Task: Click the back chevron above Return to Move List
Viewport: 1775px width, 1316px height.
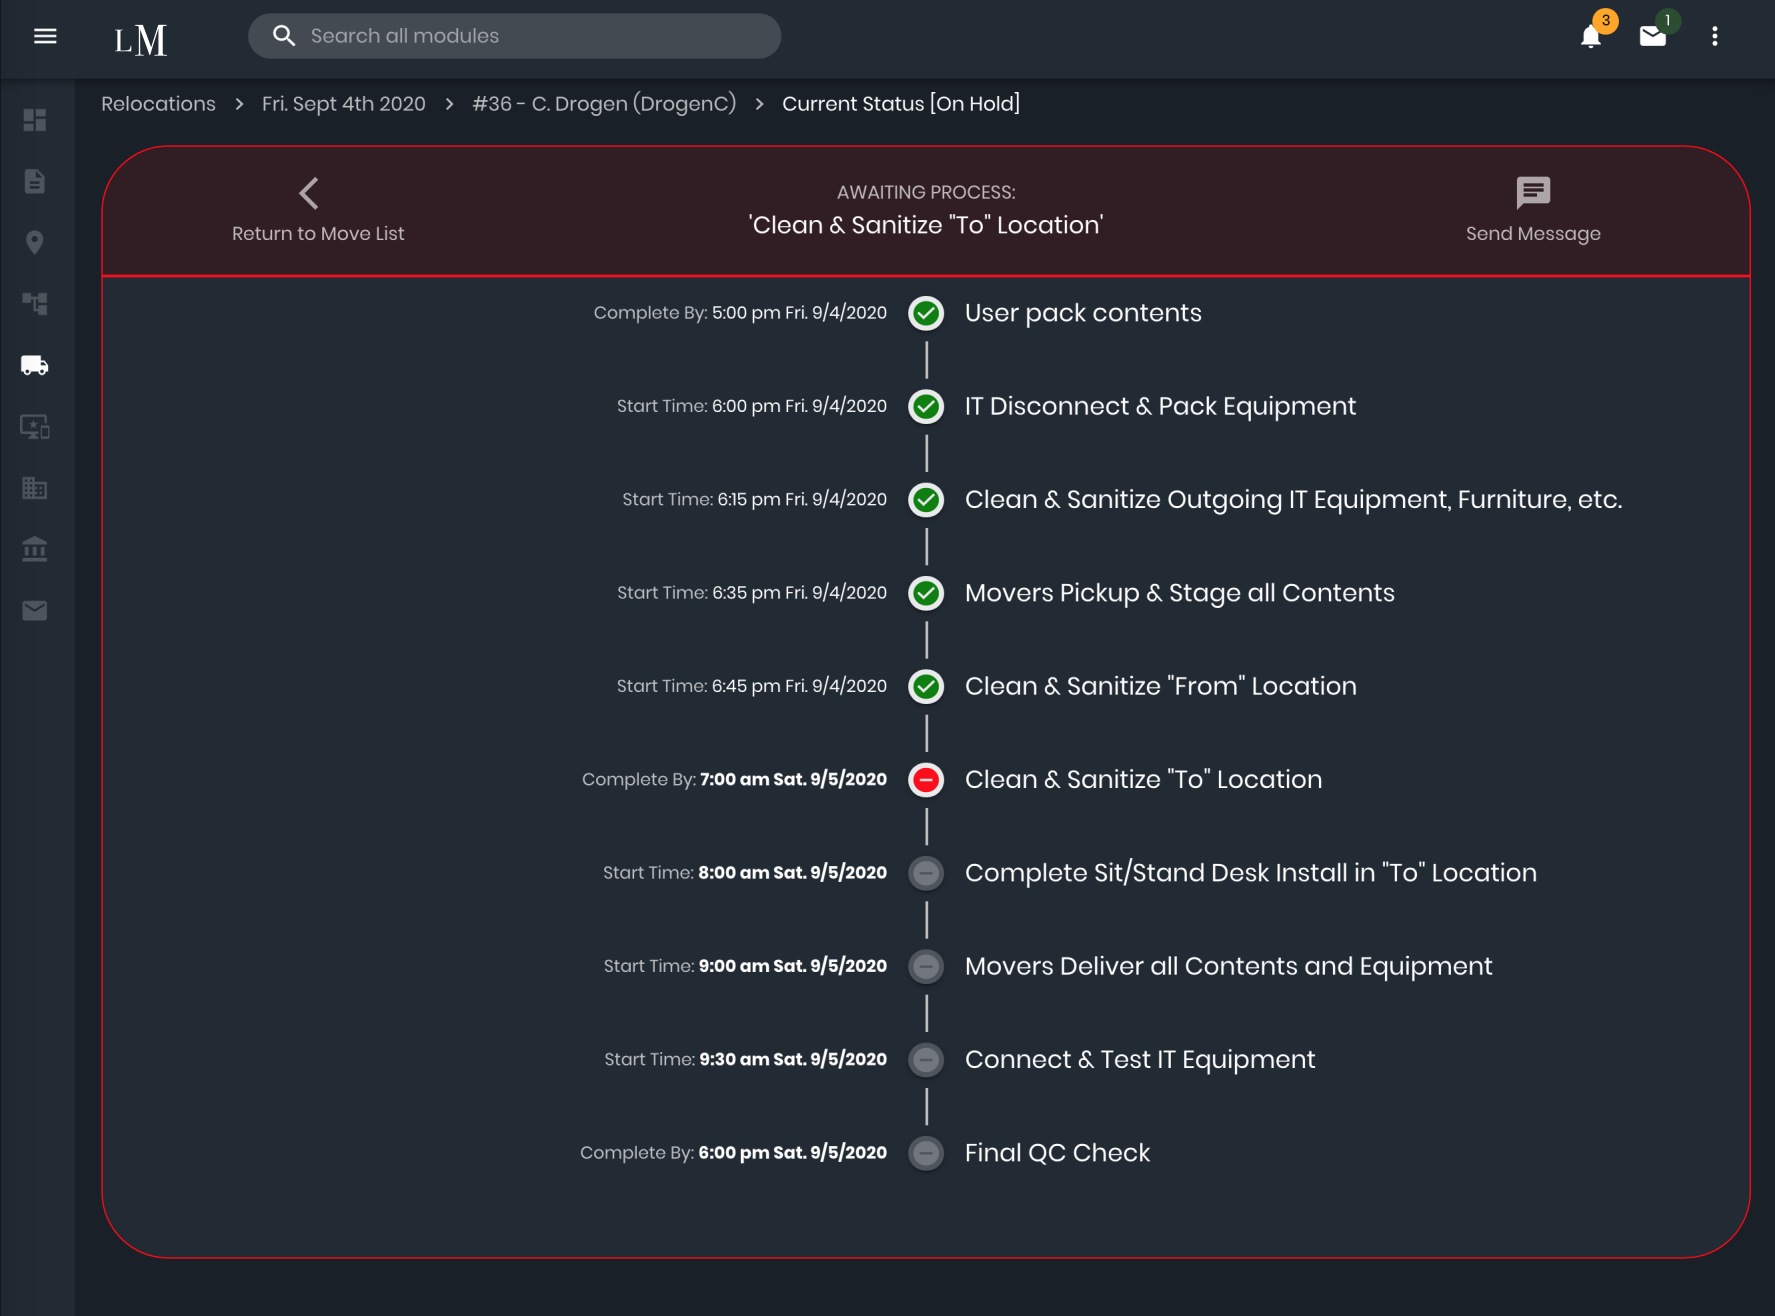Action: [x=309, y=193]
